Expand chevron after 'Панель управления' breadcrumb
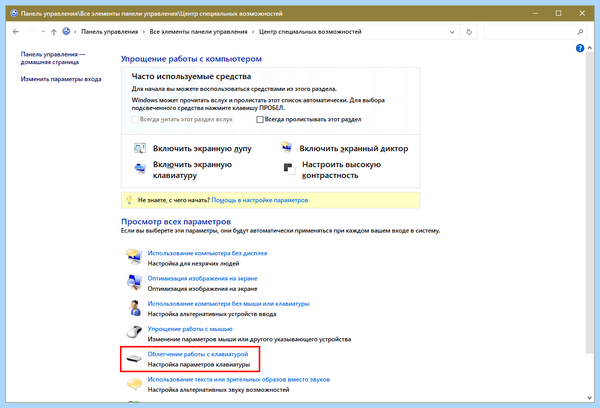This screenshot has width=600, height=408. 144,32
